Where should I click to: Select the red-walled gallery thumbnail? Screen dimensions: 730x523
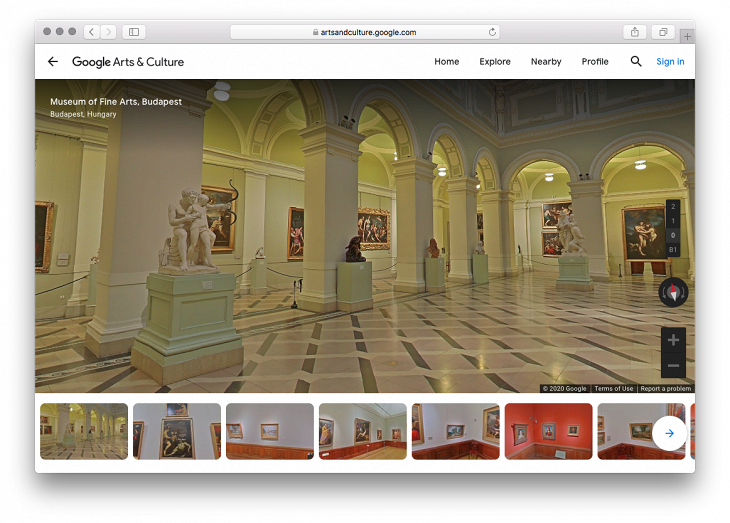(x=548, y=431)
